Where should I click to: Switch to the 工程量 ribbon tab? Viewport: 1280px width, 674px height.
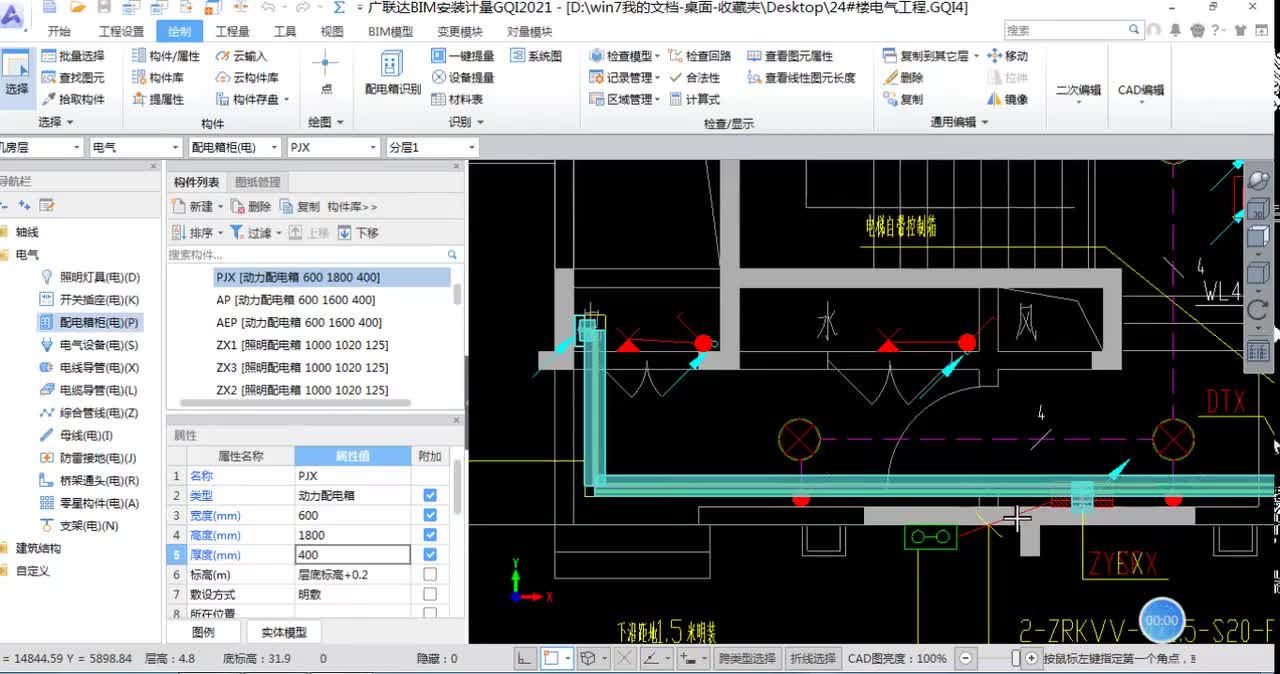(232, 31)
